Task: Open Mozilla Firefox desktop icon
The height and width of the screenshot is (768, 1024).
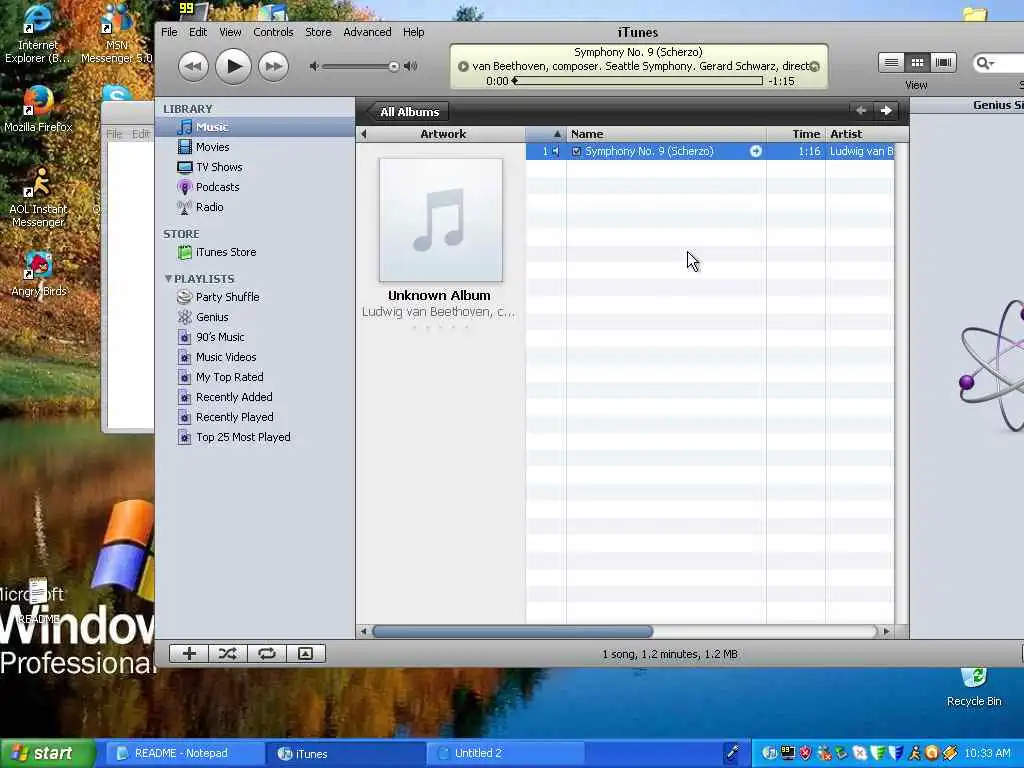Action: [x=38, y=108]
